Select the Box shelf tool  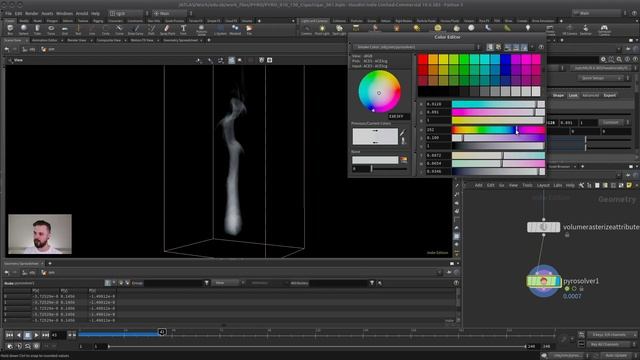click(10, 29)
